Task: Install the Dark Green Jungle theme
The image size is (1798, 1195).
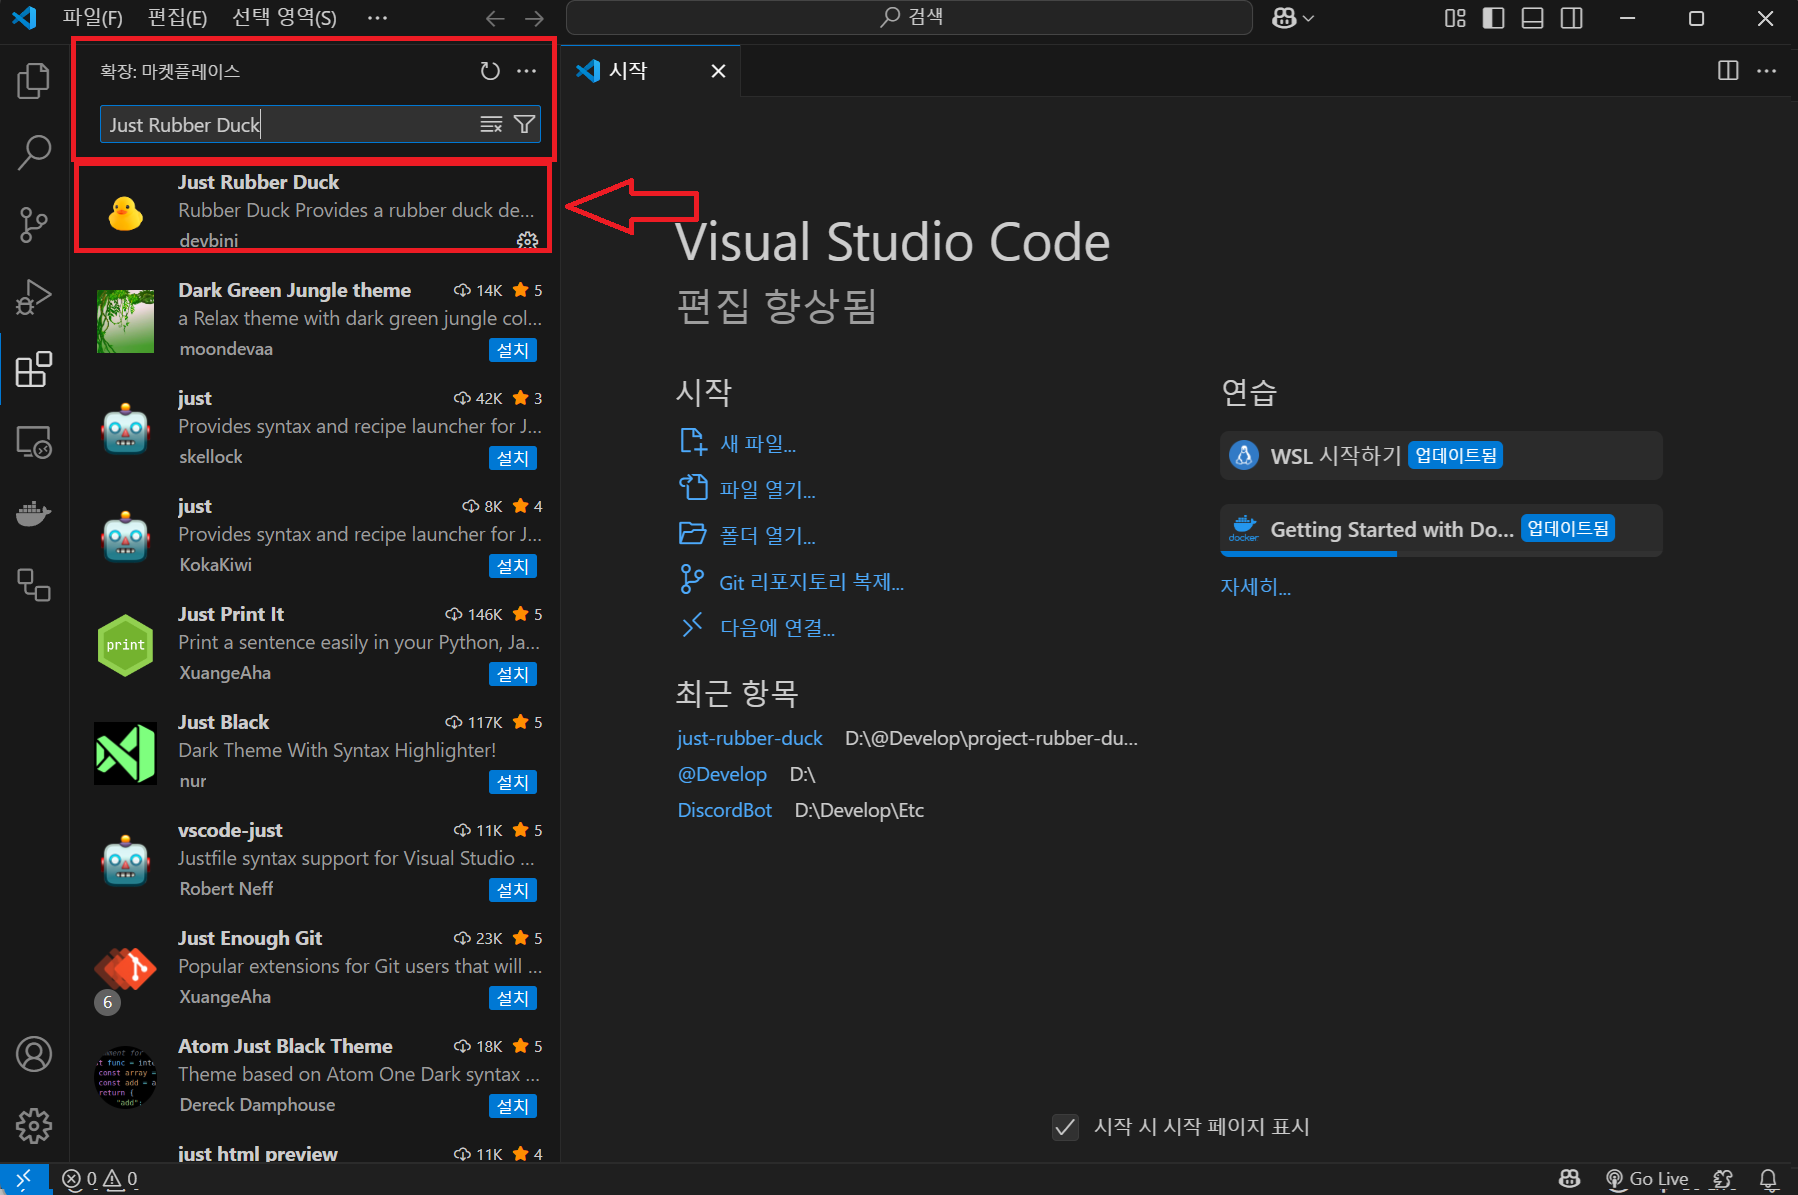Action: (x=513, y=350)
